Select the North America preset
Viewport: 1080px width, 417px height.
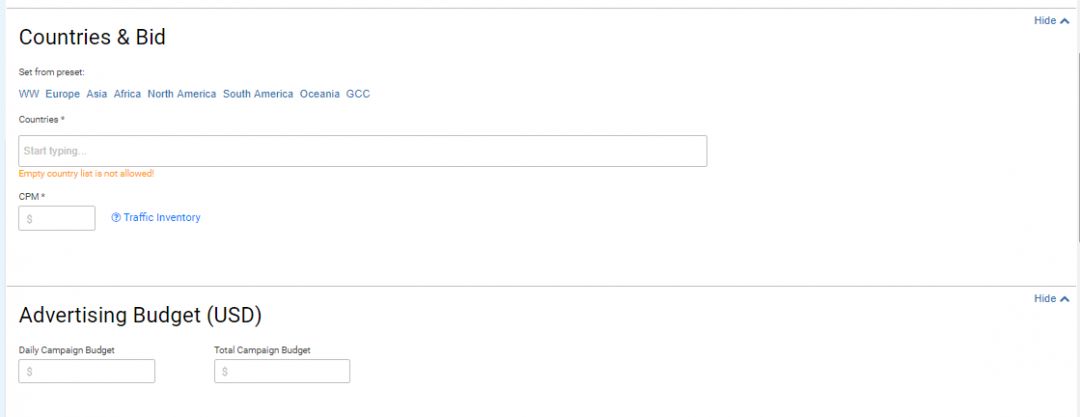tap(182, 94)
